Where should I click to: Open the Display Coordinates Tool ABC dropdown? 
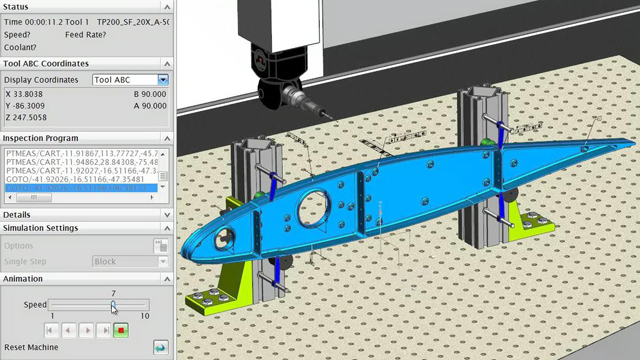pos(163,80)
